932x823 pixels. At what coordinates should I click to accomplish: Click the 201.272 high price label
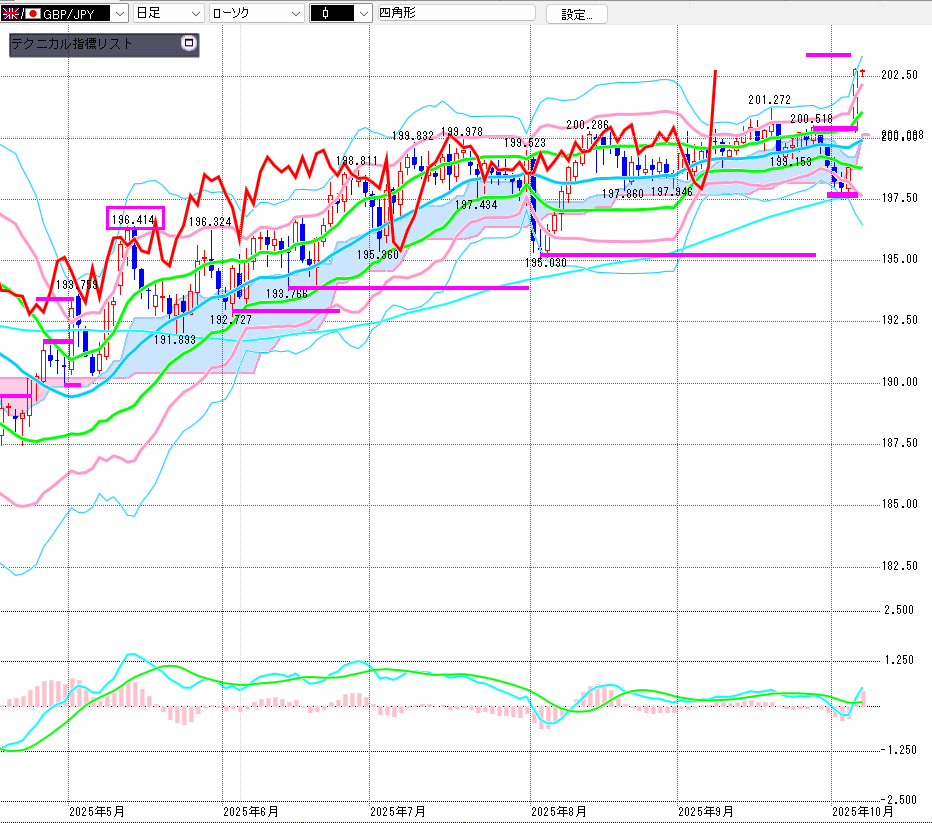(769, 99)
